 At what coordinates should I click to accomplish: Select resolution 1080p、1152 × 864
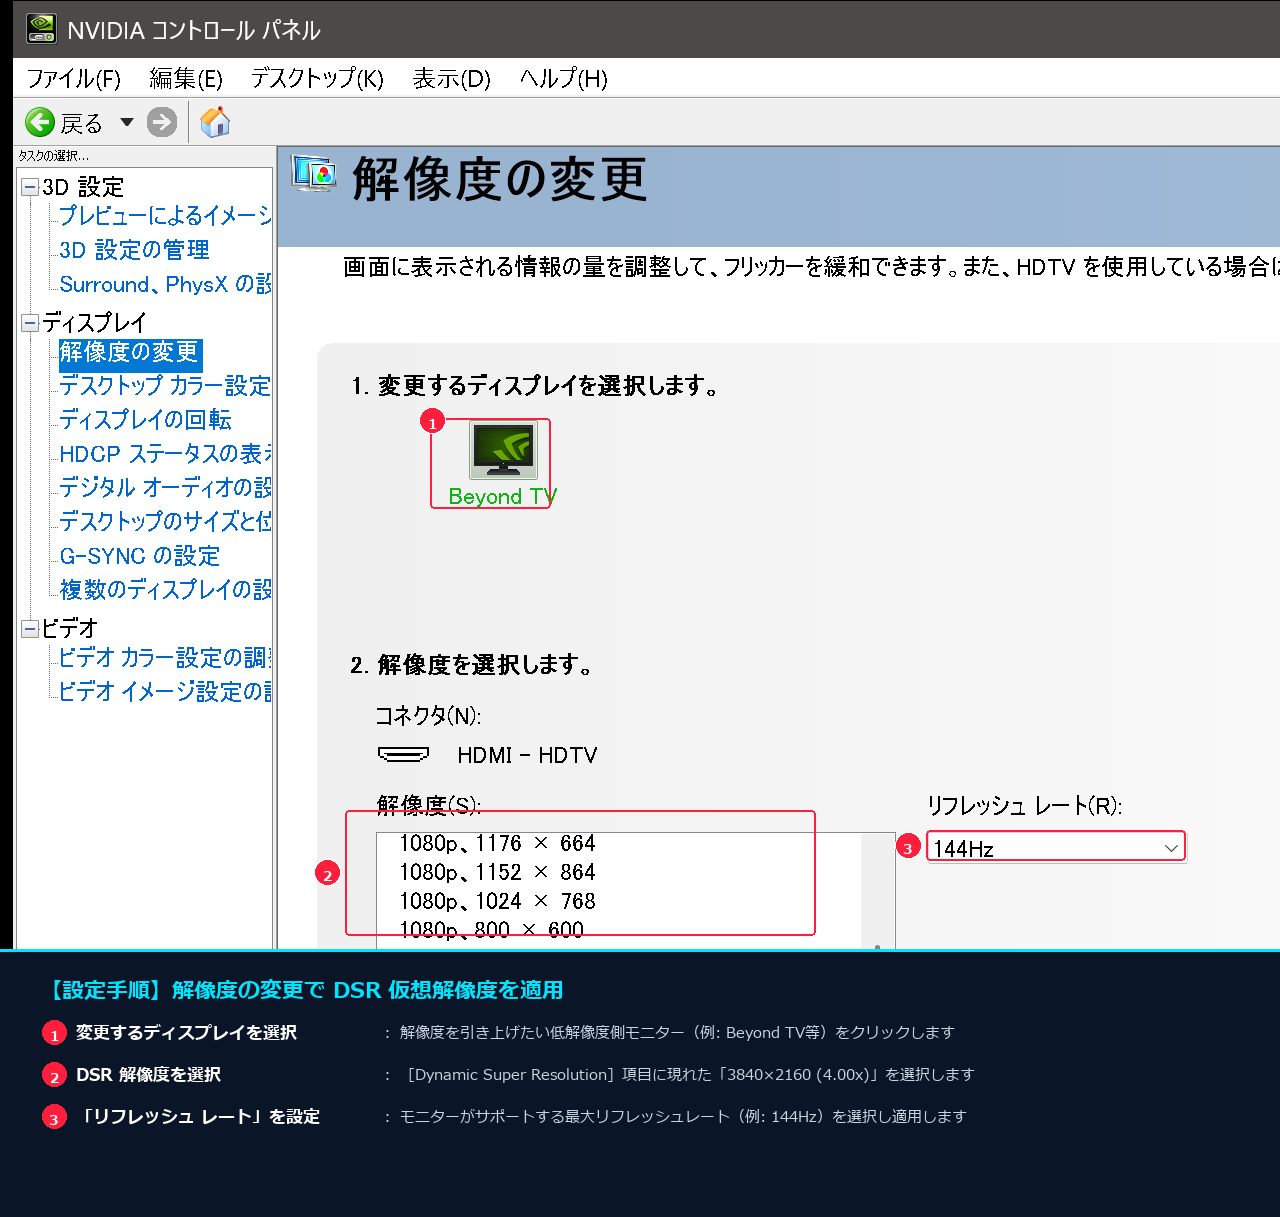point(497,872)
